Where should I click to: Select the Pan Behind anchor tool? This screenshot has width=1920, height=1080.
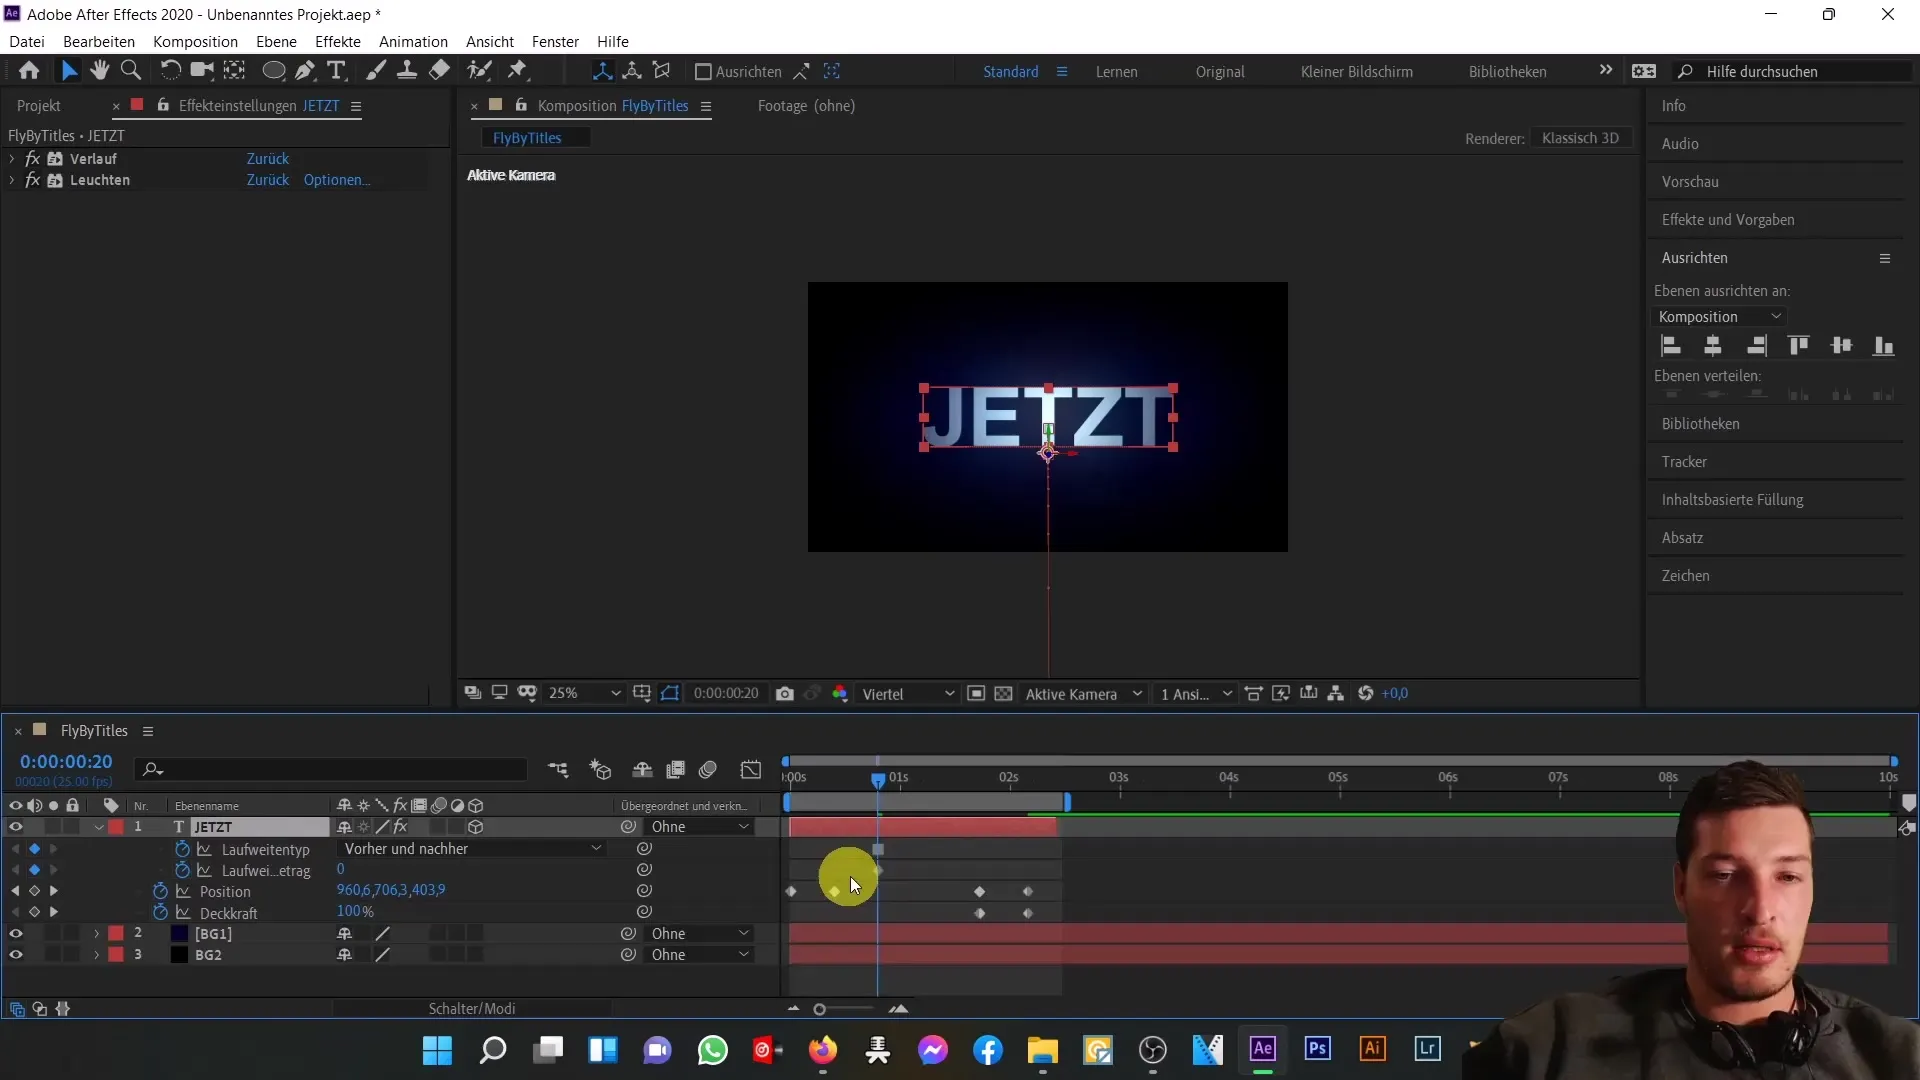click(x=234, y=70)
